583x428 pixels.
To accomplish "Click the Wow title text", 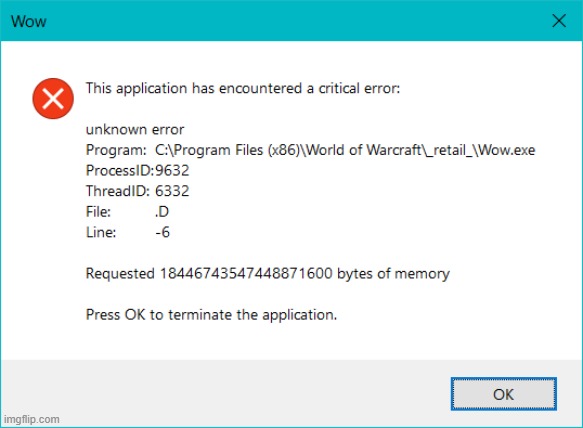I will coord(29,22).
